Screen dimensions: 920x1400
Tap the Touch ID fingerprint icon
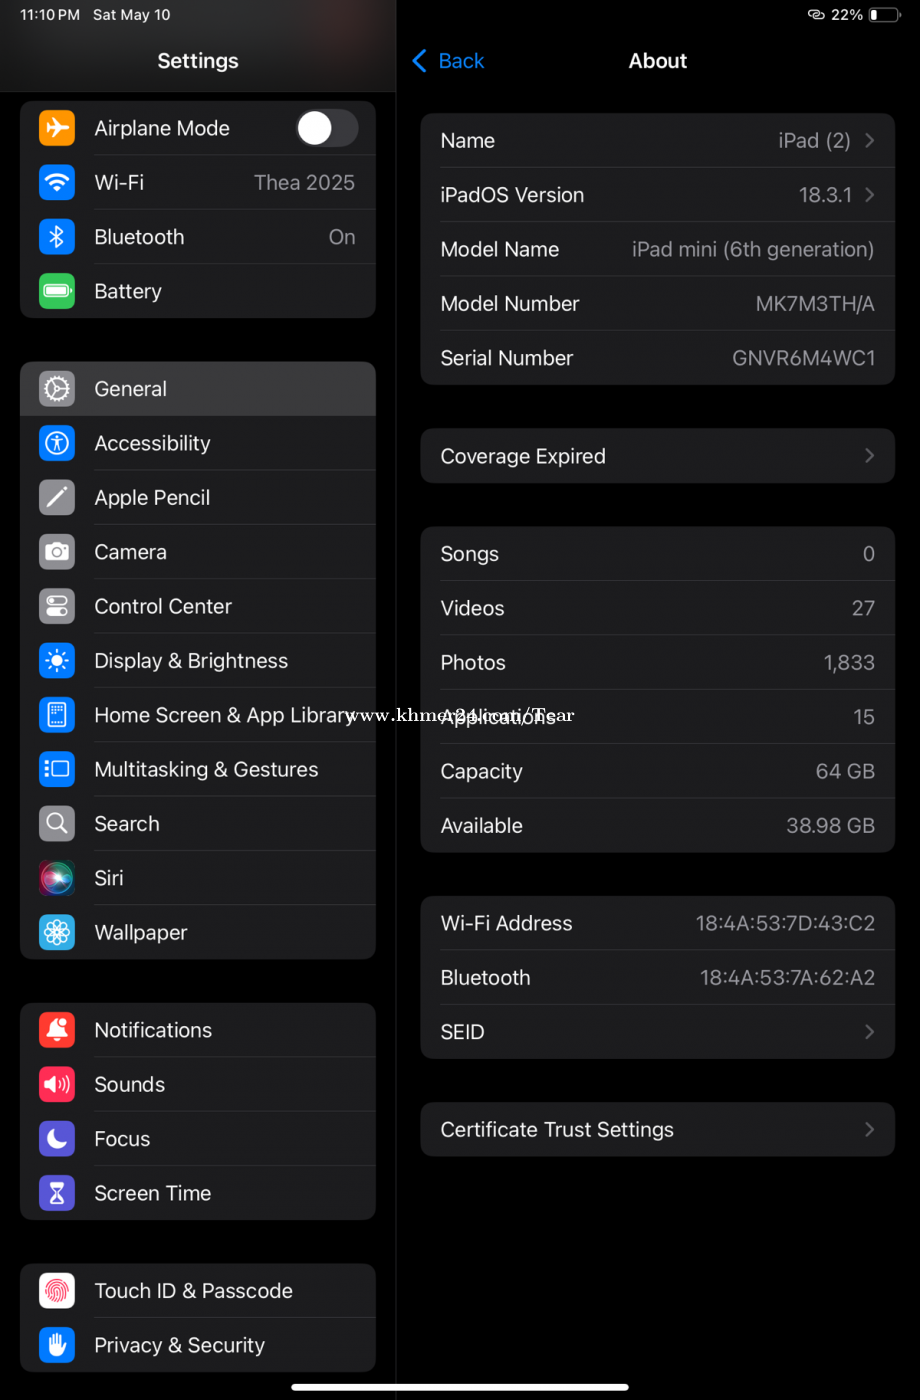pos(57,1291)
